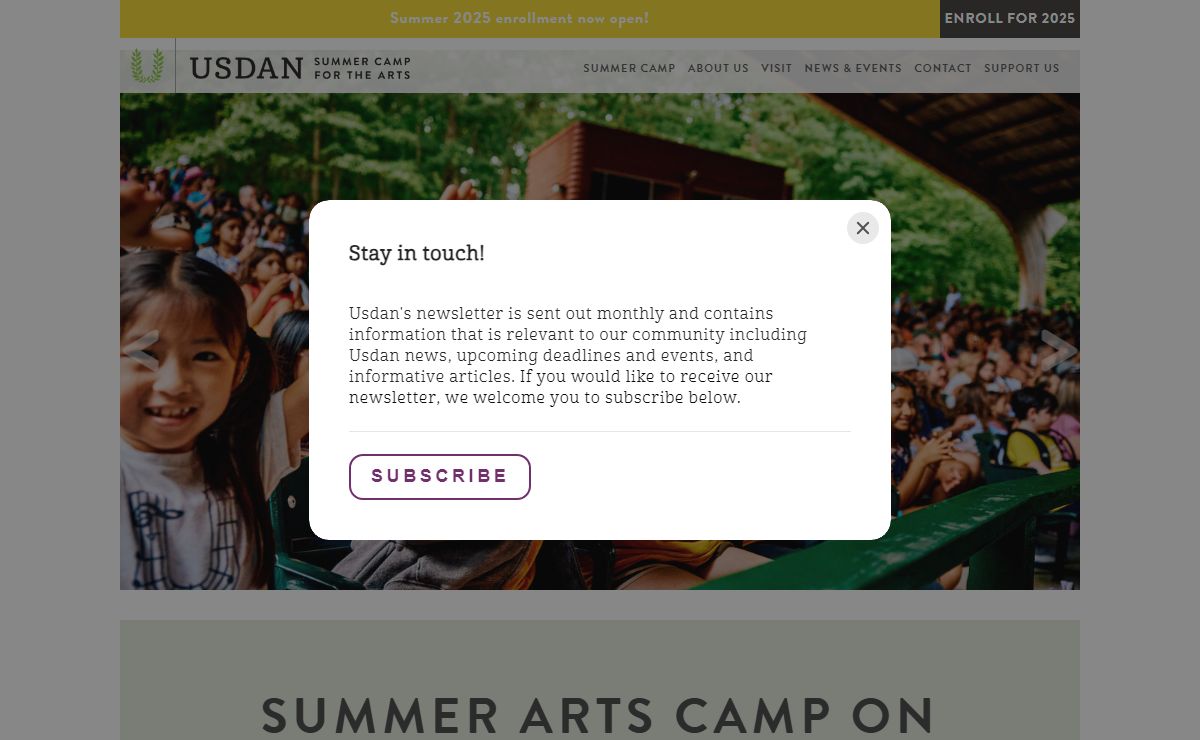Select Visit in the navigation bar

coord(776,68)
